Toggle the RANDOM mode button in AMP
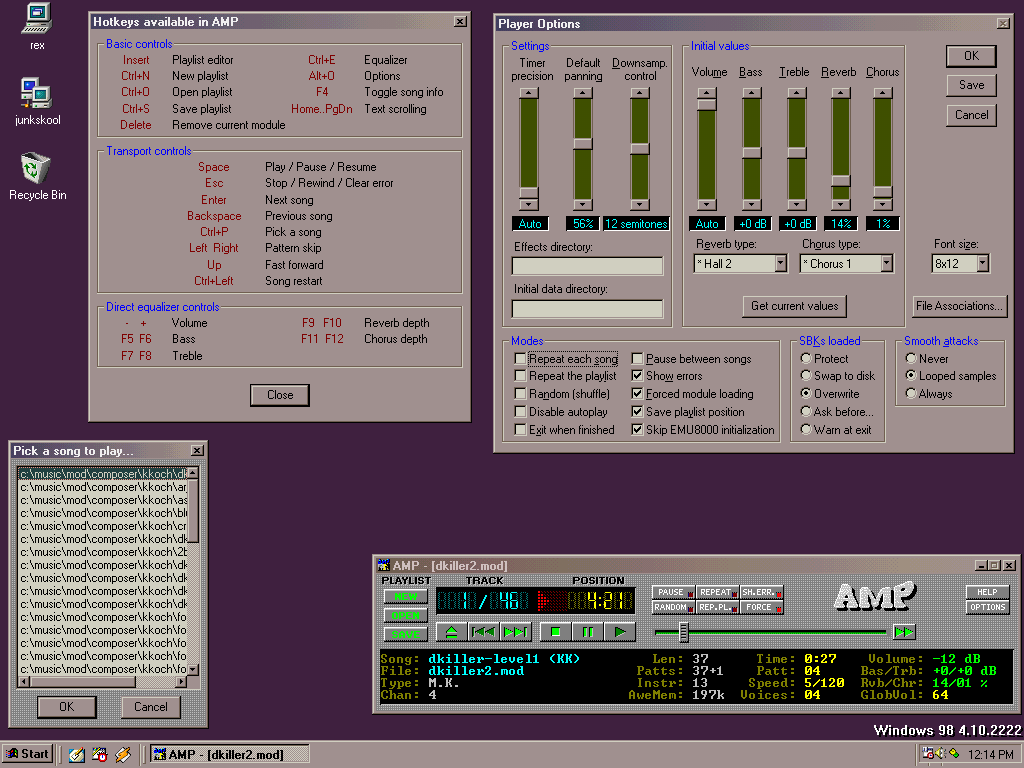Viewport: 1024px width, 768px height. pos(673,607)
